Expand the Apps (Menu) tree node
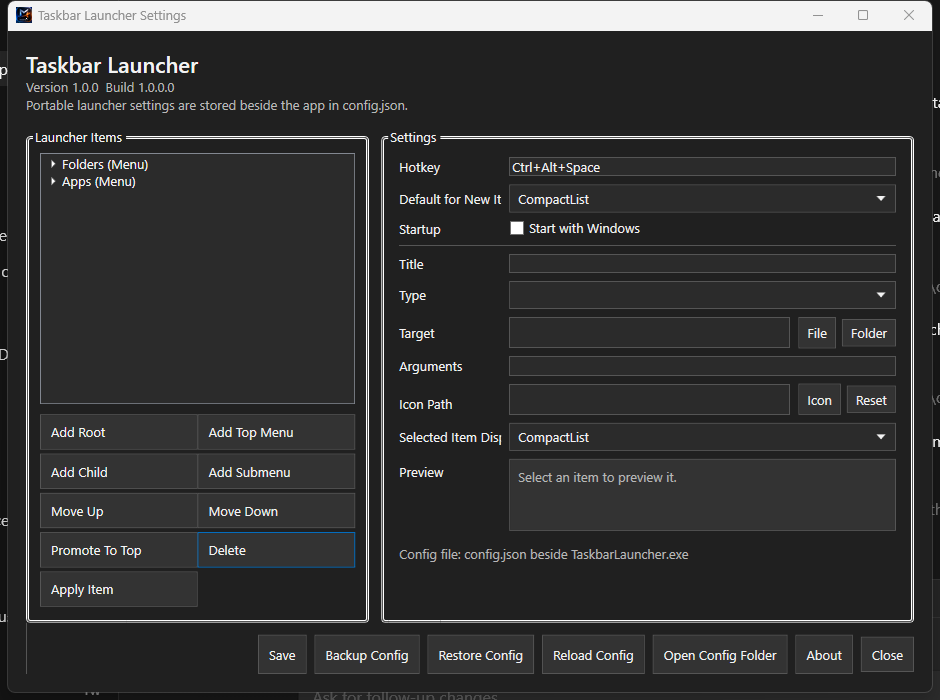 (53, 181)
